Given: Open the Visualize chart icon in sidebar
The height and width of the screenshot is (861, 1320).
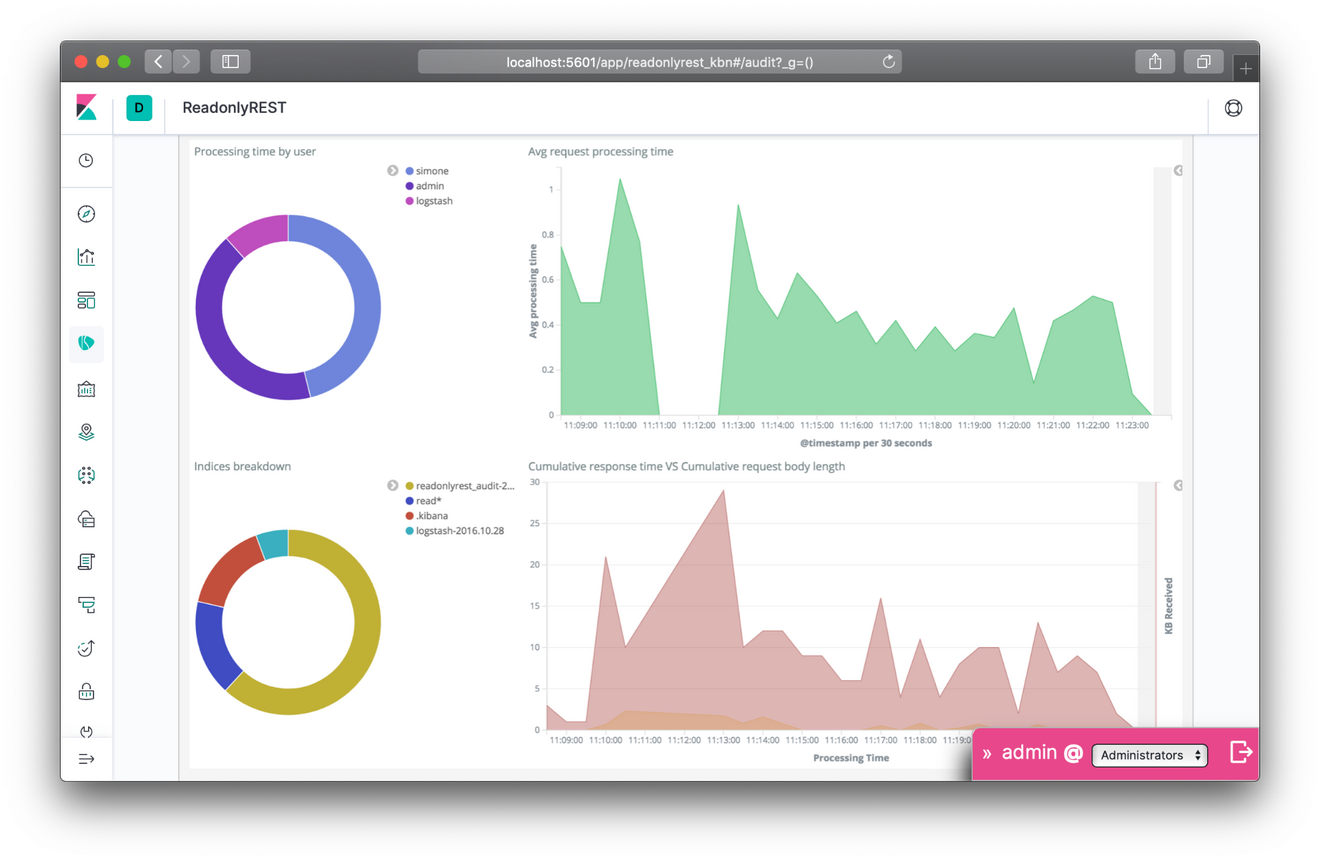Looking at the screenshot, I should click(x=86, y=257).
